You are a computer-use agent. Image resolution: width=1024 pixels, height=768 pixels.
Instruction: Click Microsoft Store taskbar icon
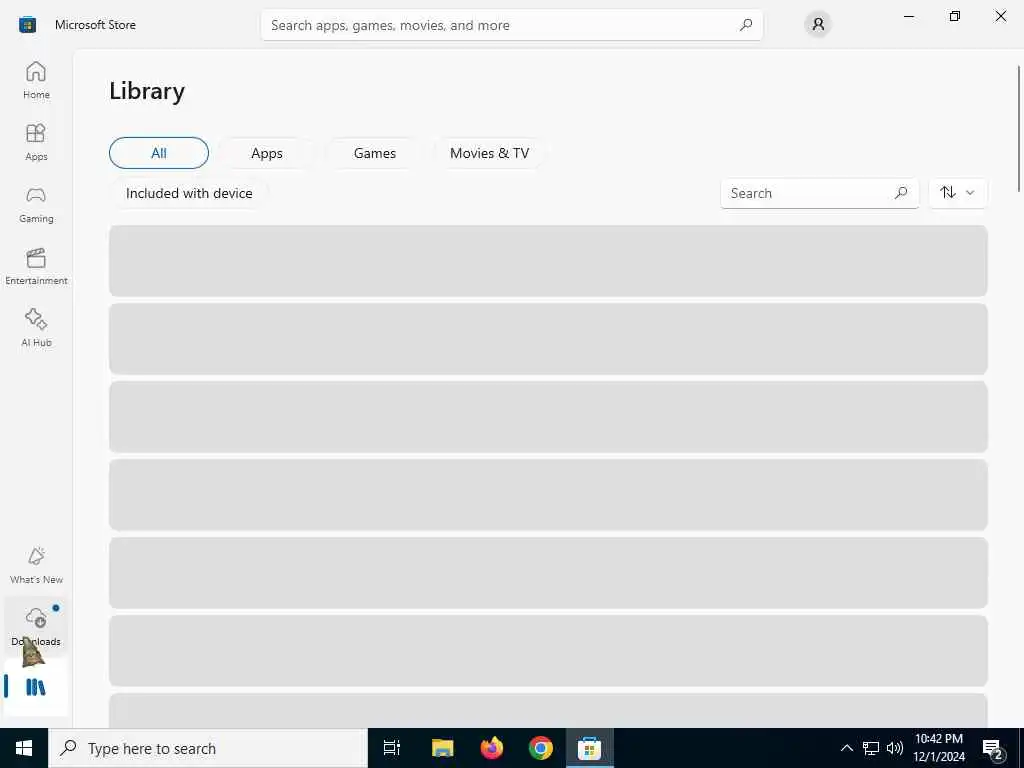click(589, 748)
